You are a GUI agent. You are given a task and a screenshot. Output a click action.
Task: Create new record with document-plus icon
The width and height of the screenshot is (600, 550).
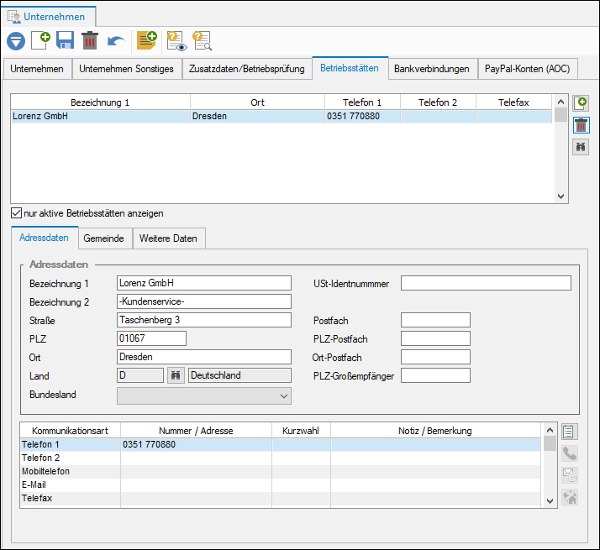(41, 41)
